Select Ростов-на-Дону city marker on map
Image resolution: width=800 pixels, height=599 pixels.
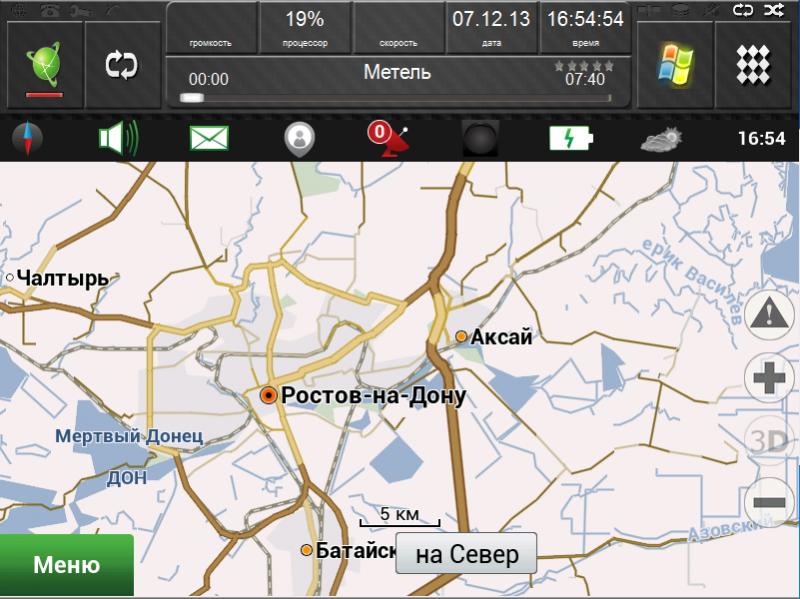coord(268,395)
